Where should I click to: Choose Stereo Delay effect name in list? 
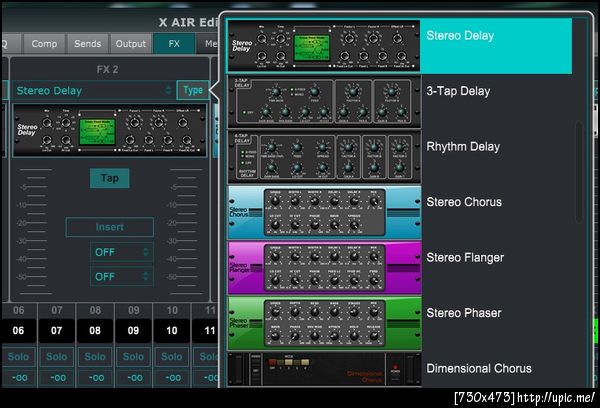point(460,36)
